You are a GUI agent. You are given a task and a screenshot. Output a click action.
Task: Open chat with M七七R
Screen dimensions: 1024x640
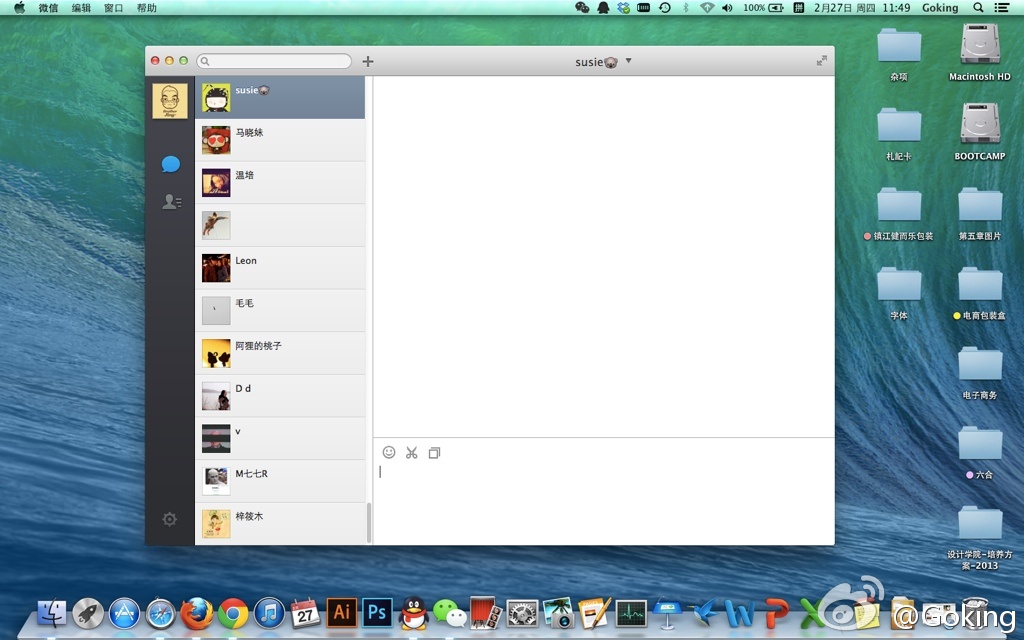click(x=280, y=481)
